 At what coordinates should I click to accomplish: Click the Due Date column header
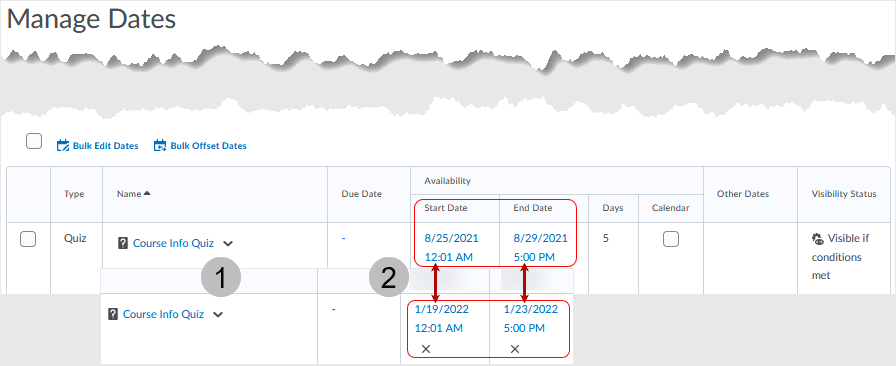pyautogui.click(x=362, y=194)
